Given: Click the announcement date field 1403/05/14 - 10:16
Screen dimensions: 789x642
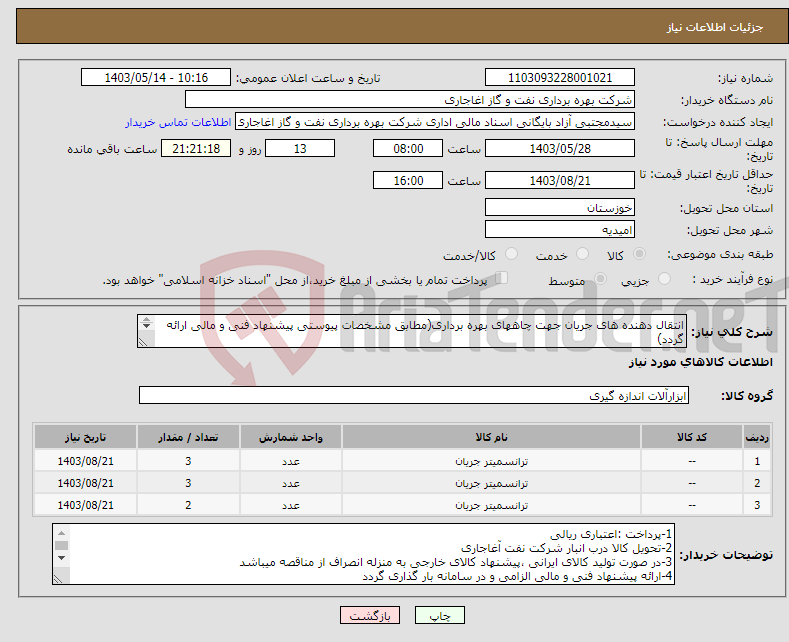Looking at the screenshot, I should pyautogui.click(x=155, y=77).
